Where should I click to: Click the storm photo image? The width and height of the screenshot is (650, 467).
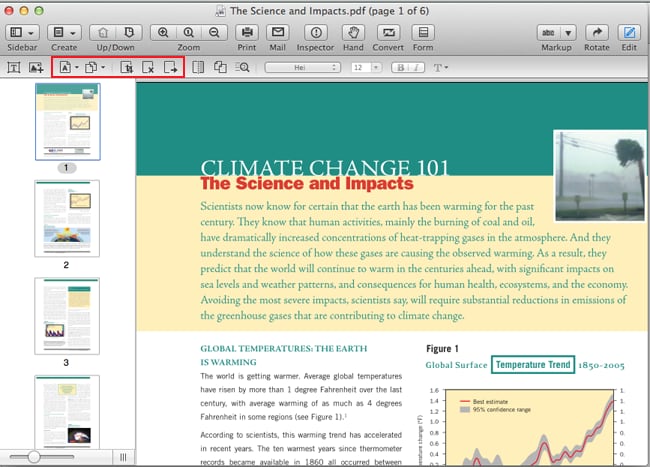click(600, 176)
